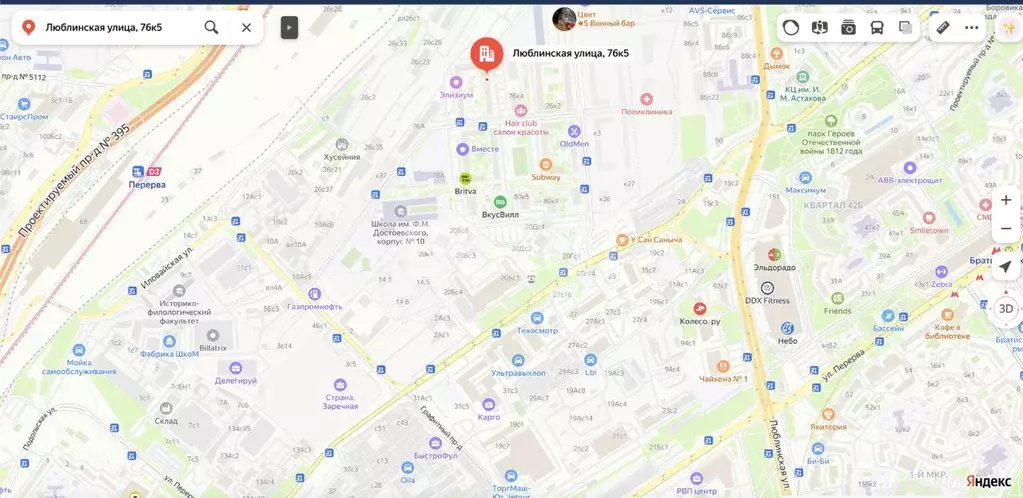Viewport: 1023px width, 498px height.
Task: Click the address search input field
Action: point(121,27)
